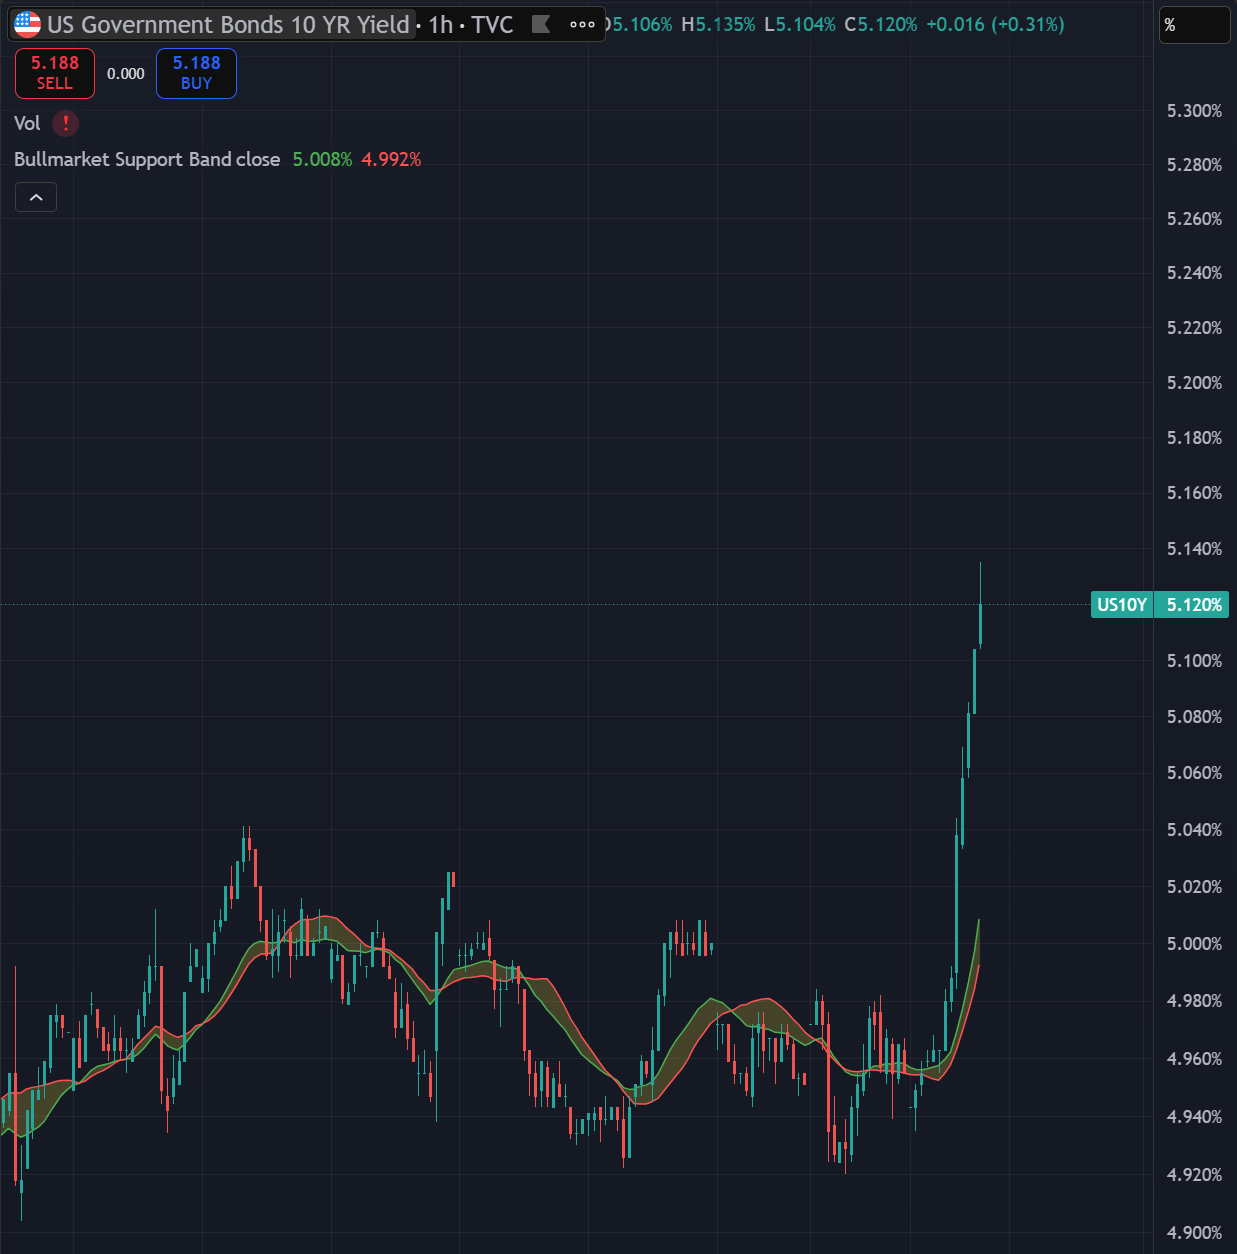The height and width of the screenshot is (1254, 1237).
Task: Click the red Vol warning exclamation icon
Action: point(65,123)
